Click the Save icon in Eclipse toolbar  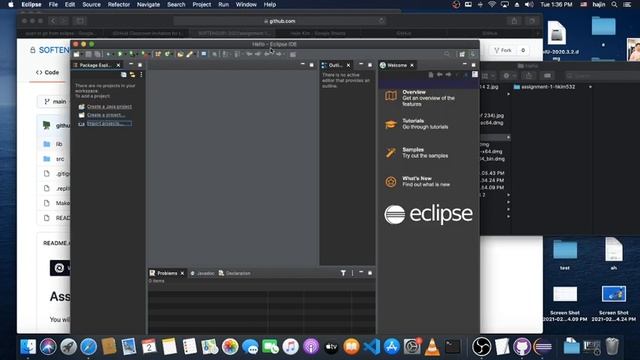(x=88, y=54)
